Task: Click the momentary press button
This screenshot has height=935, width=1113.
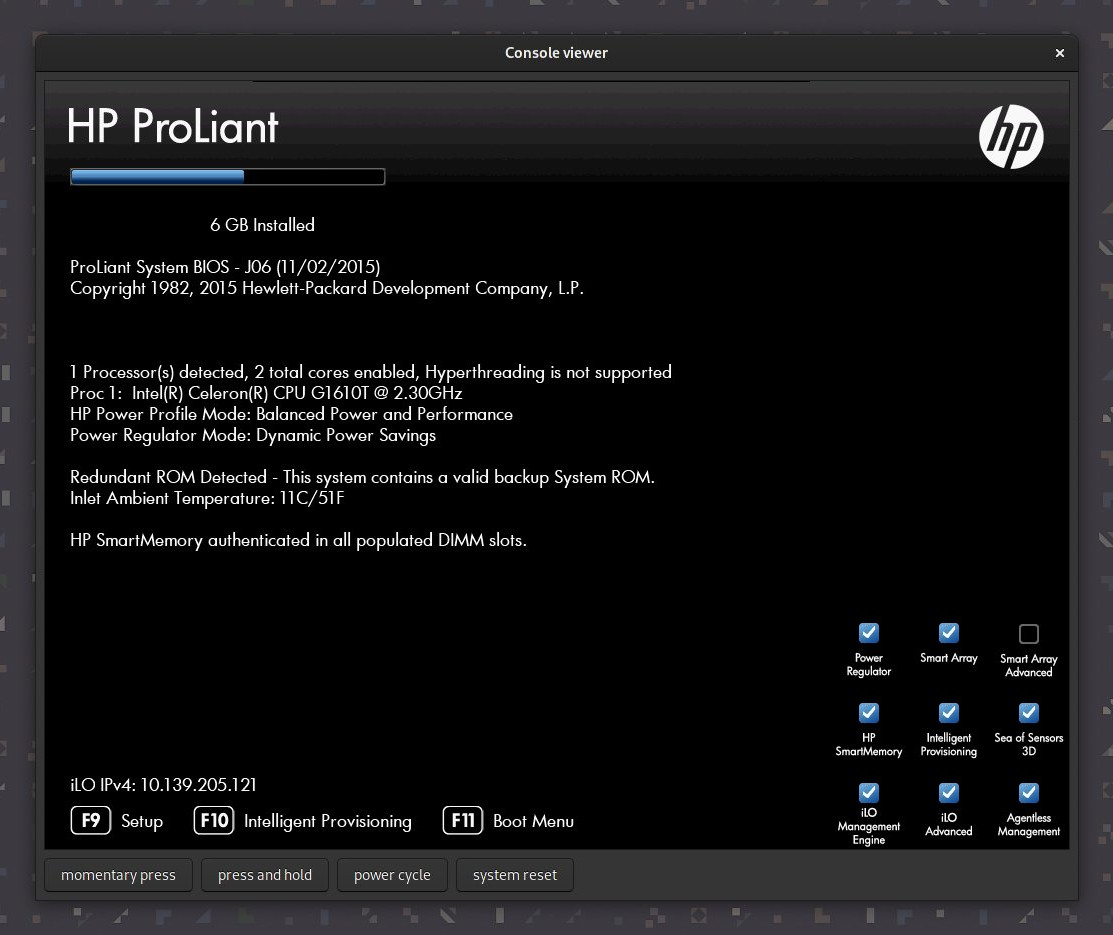Action: tap(118, 875)
